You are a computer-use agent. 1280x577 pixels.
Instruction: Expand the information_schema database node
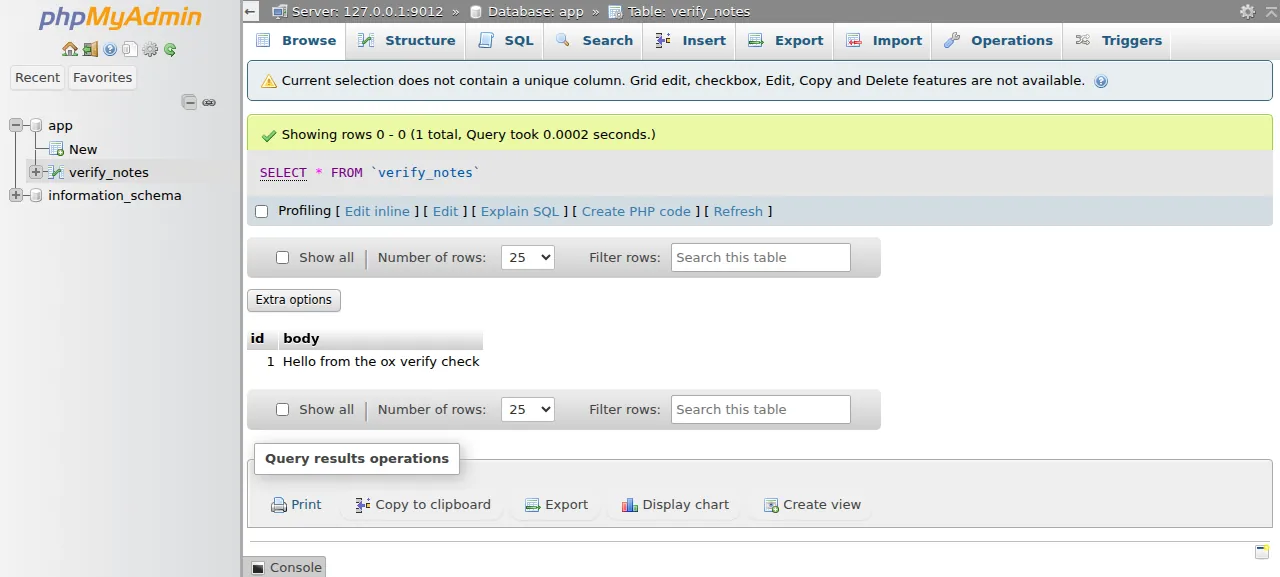click(16, 195)
